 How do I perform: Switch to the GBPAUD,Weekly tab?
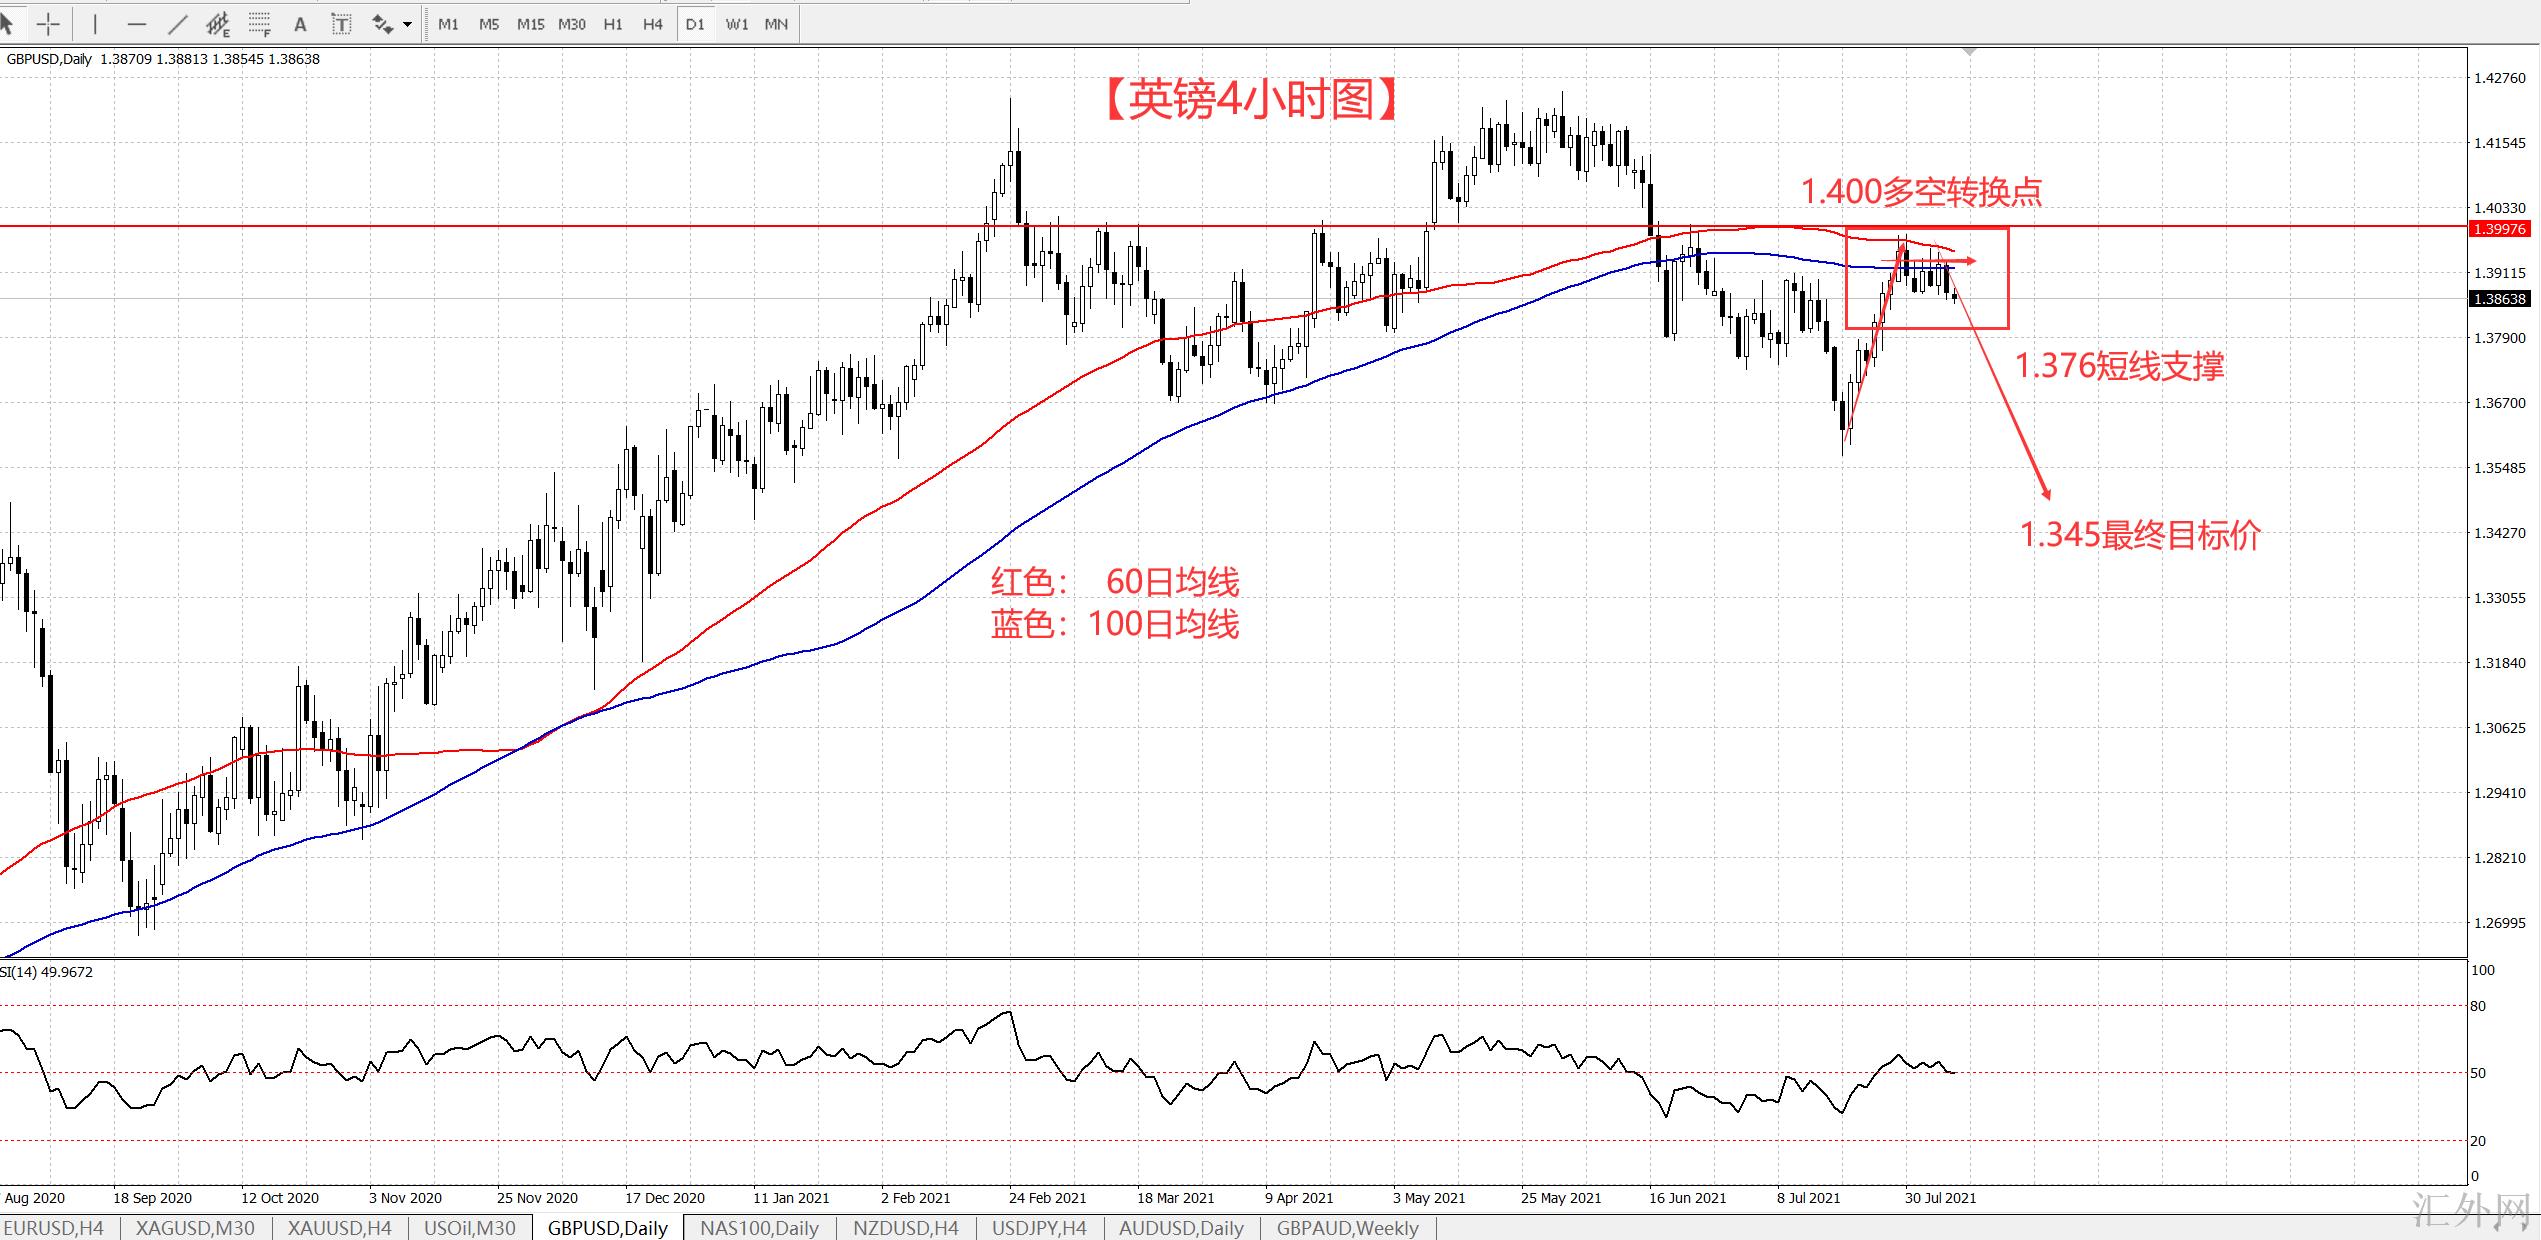pos(1347,1228)
